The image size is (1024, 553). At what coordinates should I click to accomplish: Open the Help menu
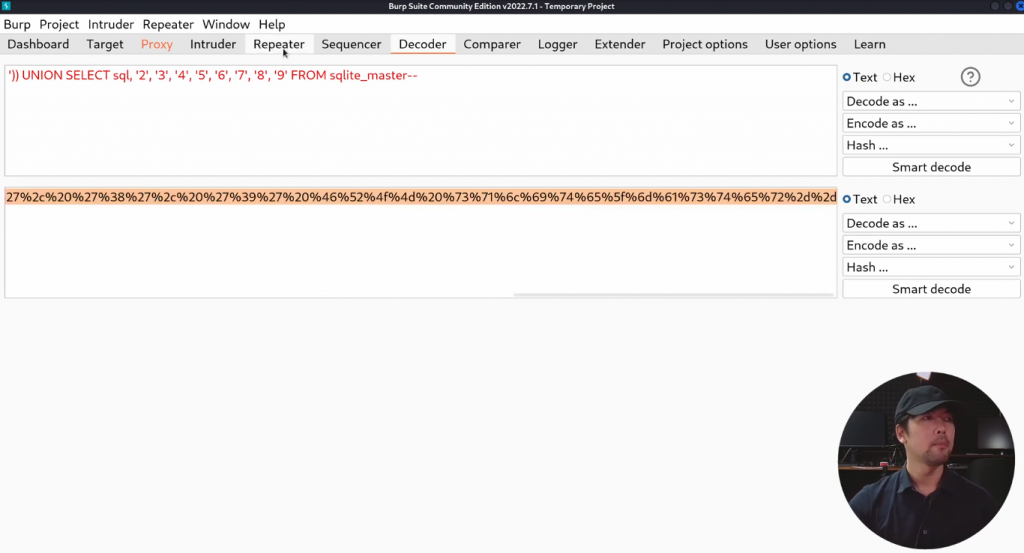click(x=272, y=24)
